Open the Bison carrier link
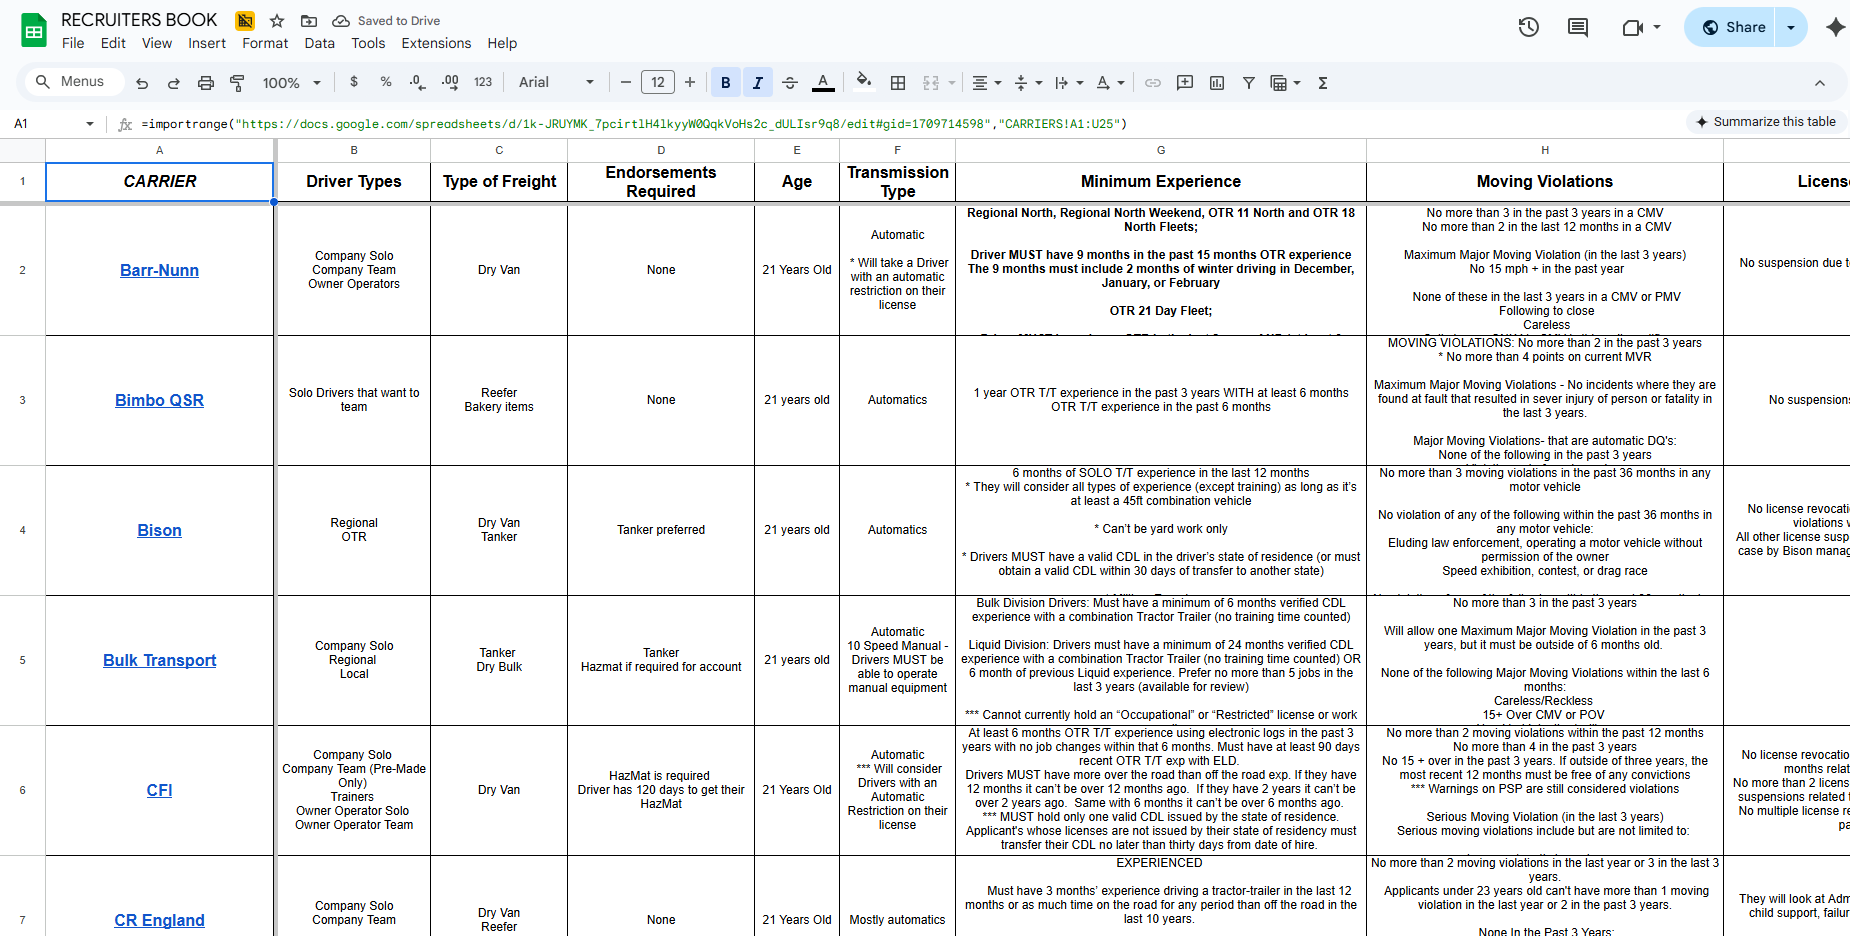Screen dimensions: 1850x936 (159, 530)
